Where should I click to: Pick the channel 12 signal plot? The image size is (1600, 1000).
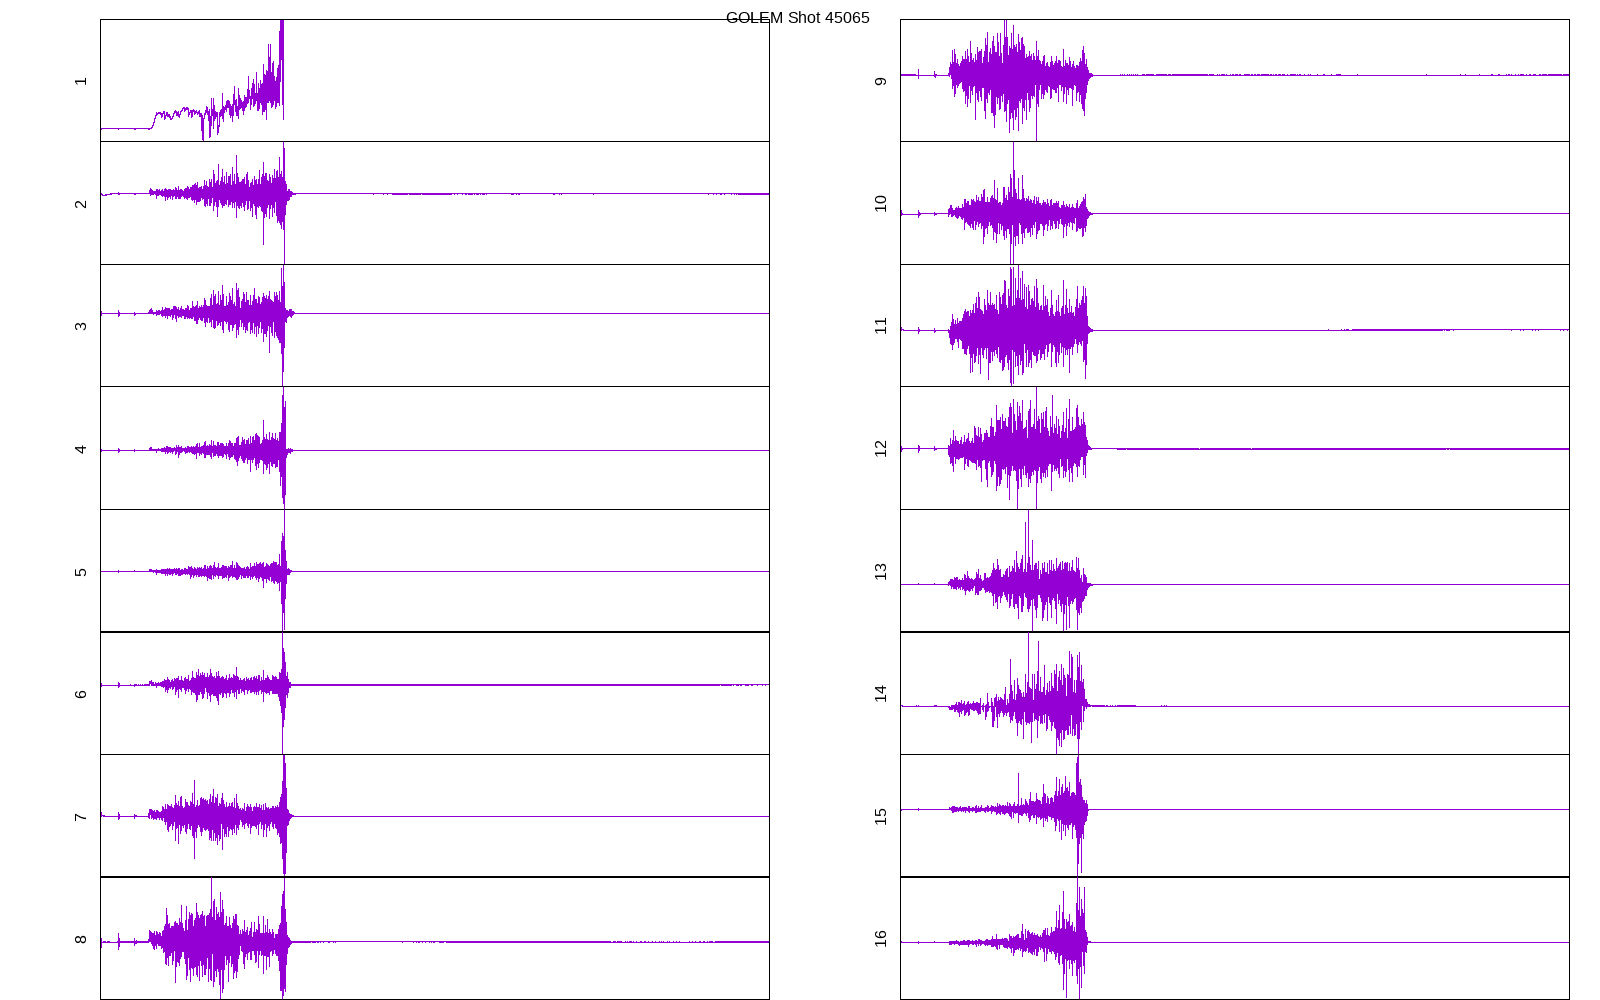click(x=1234, y=448)
